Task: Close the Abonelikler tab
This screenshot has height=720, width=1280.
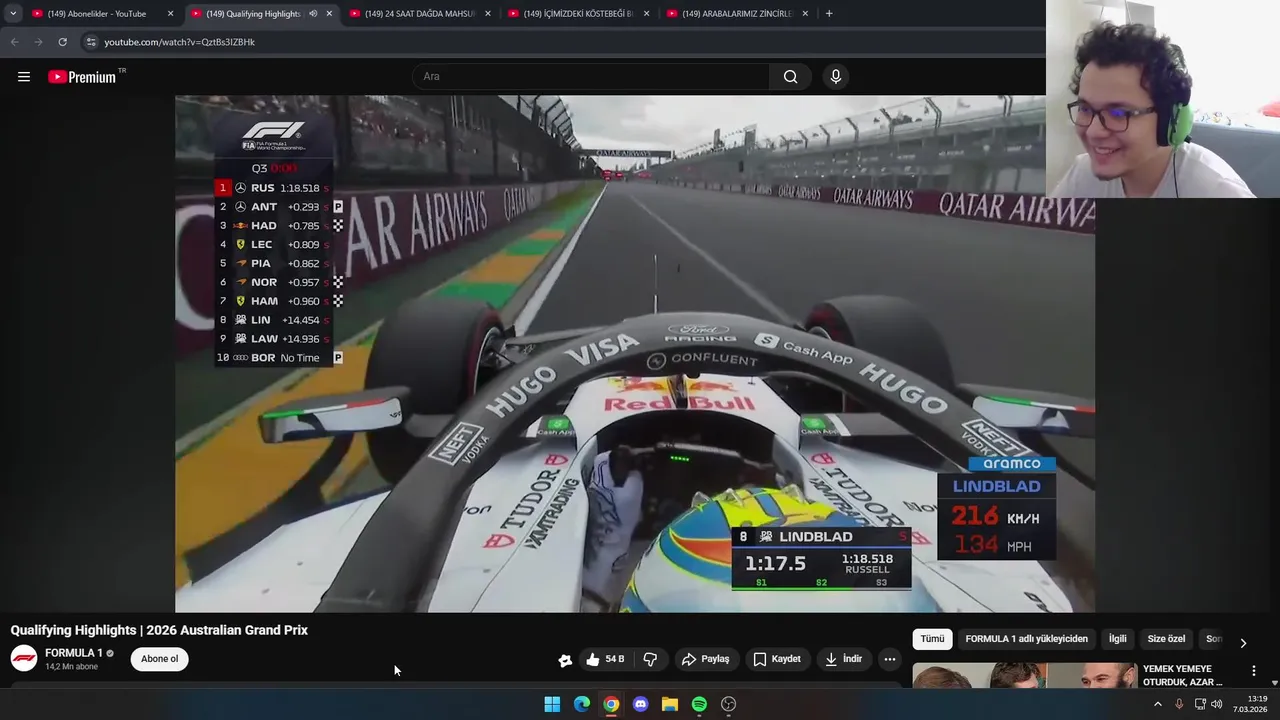Action: tap(170, 14)
